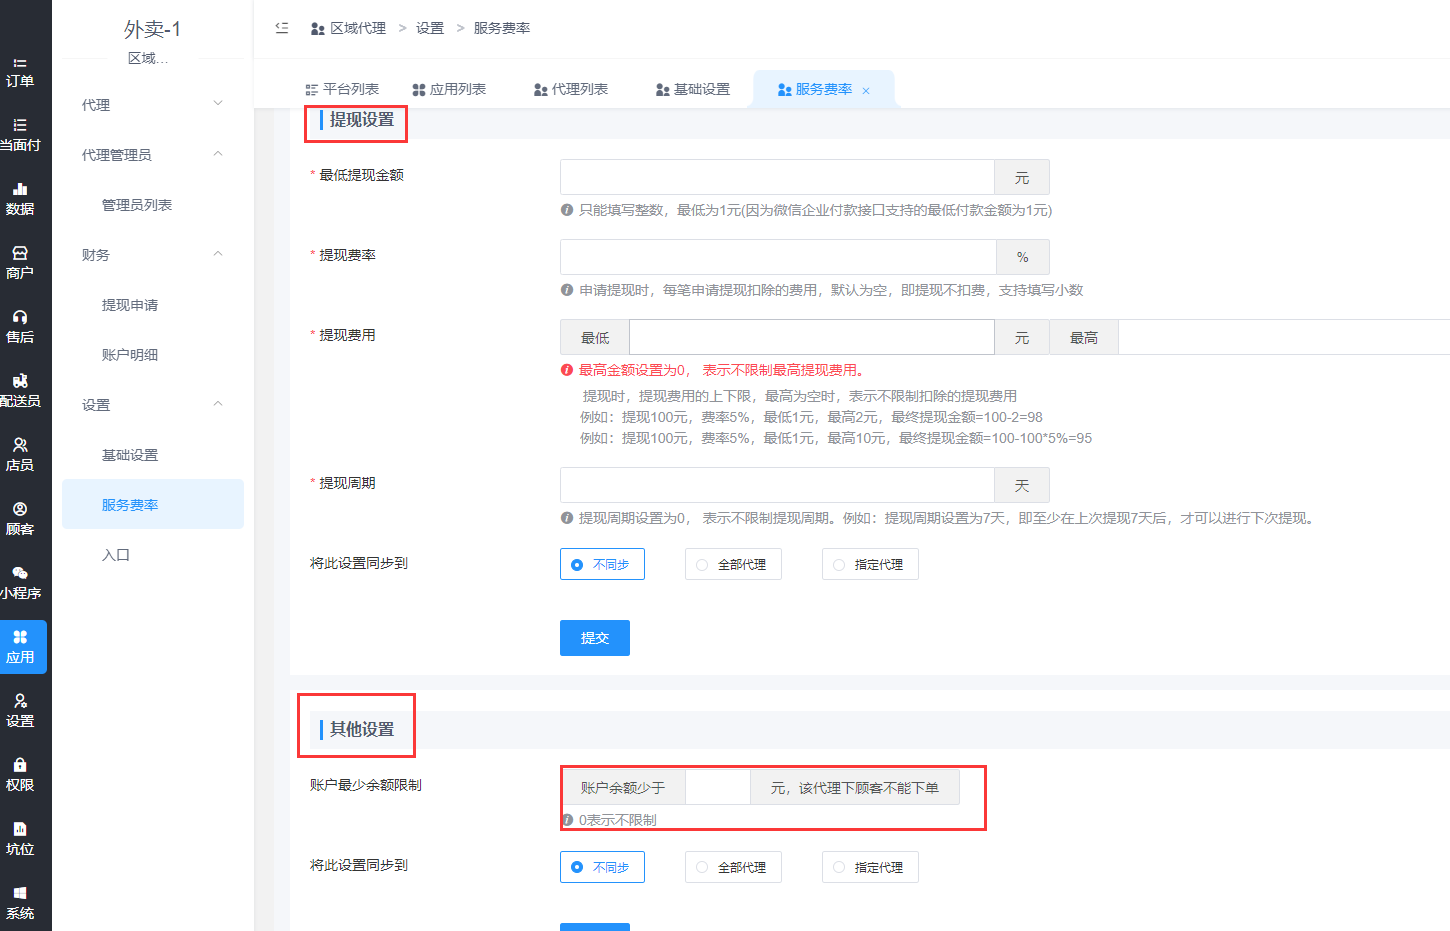Select 全部代理 in 提现设置 sync options
1450x931 pixels.
[x=733, y=564]
